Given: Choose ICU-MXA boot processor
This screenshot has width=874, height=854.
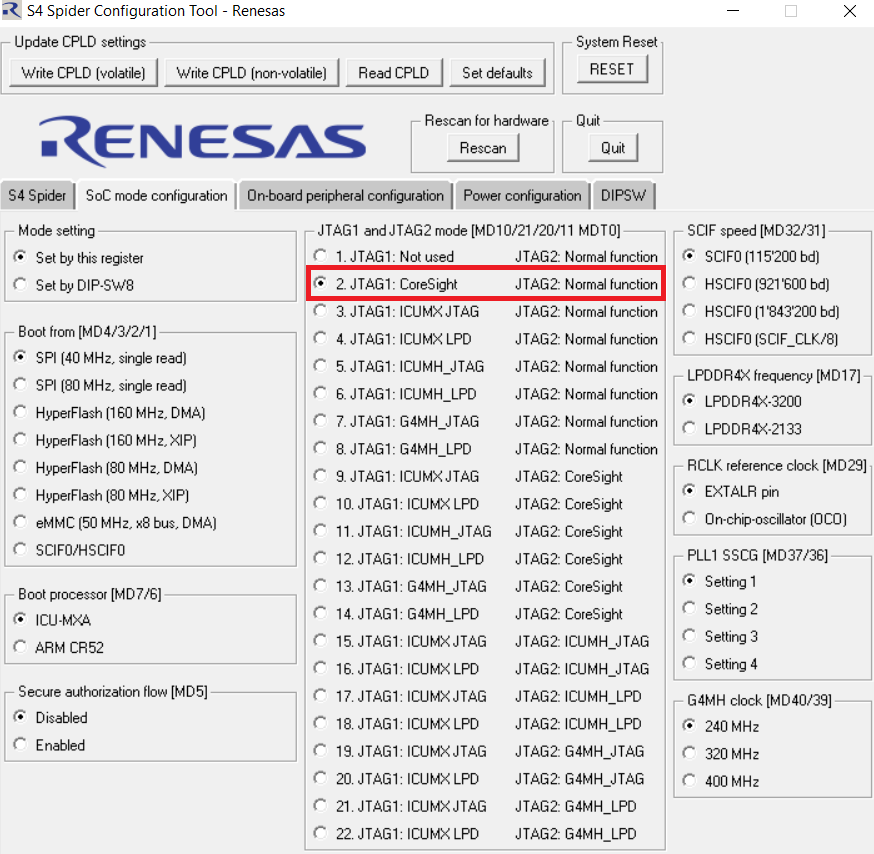Looking at the screenshot, I should pos(53,620).
